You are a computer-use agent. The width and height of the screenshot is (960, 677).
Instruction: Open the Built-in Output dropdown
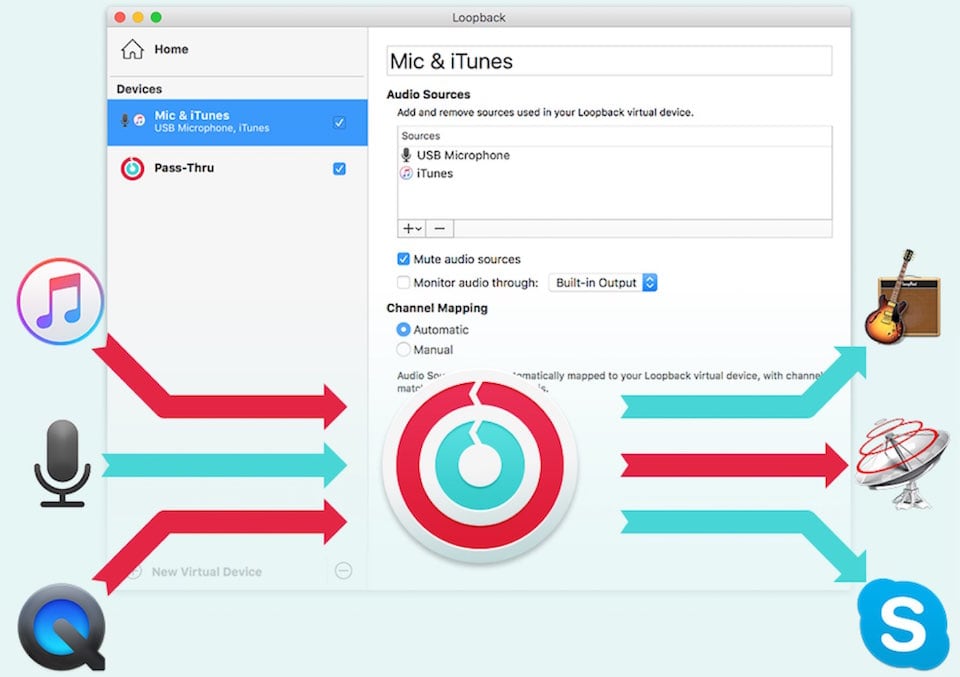[x=603, y=283]
